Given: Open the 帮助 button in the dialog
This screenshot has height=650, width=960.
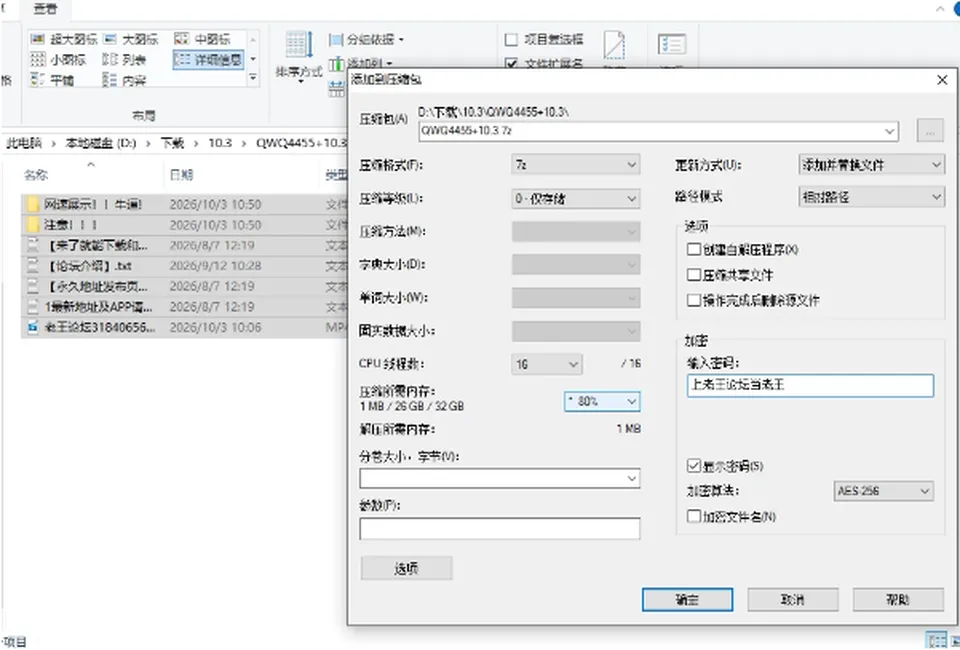Looking at the screenshot, I should (898, 600).
